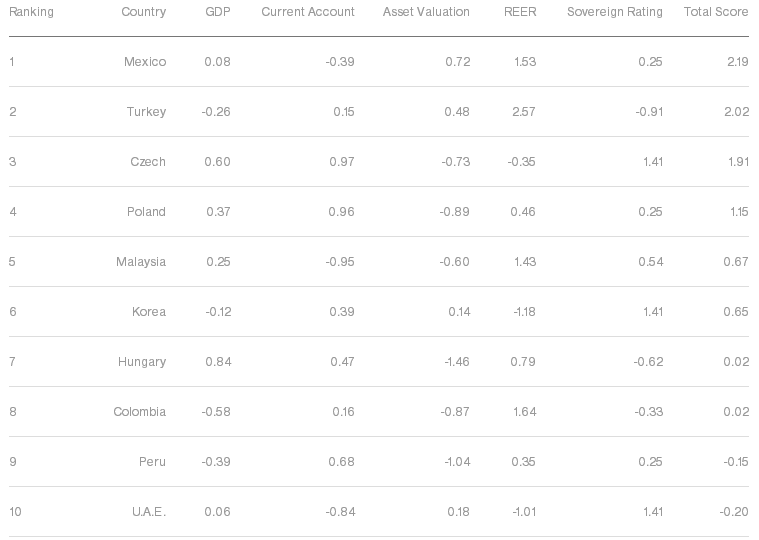The height and width of the screenshot is (540, 759).
Task: Select Colombia GDP value -0.58
Action: pos(216,412)
